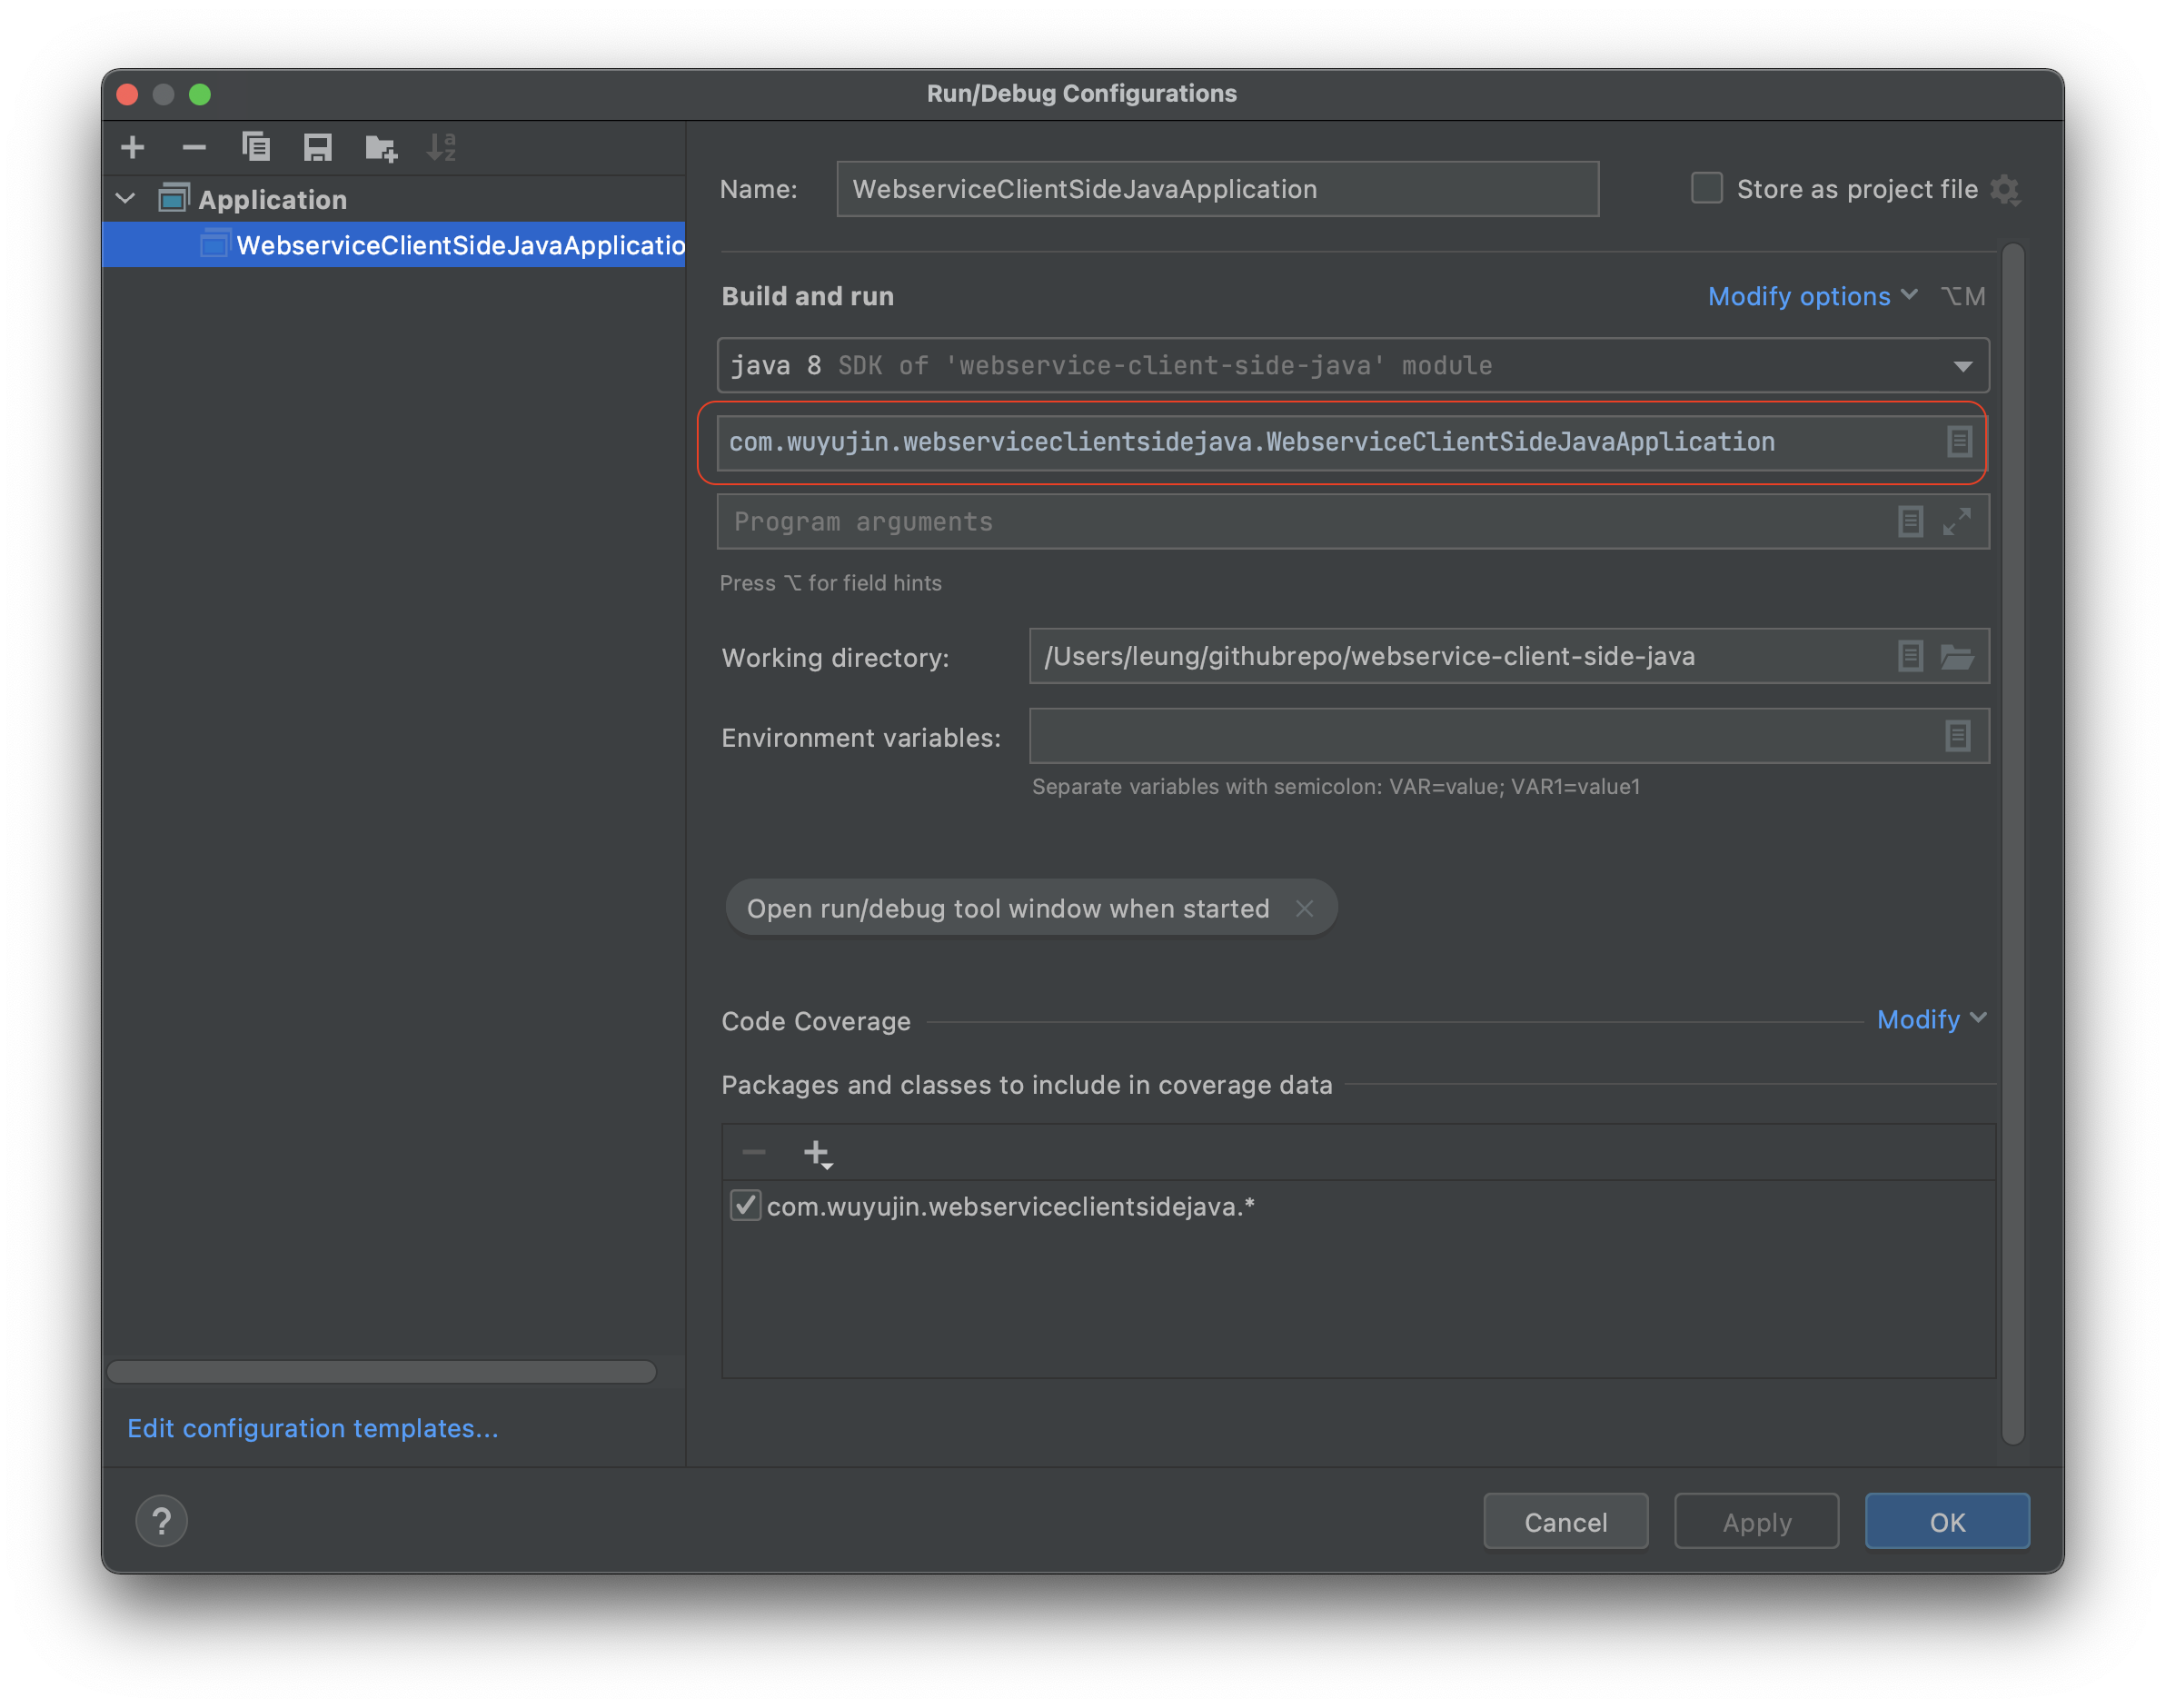Click the Remove Configuration minus icon
The image size is (2166, 1708).
click(194, 148)
